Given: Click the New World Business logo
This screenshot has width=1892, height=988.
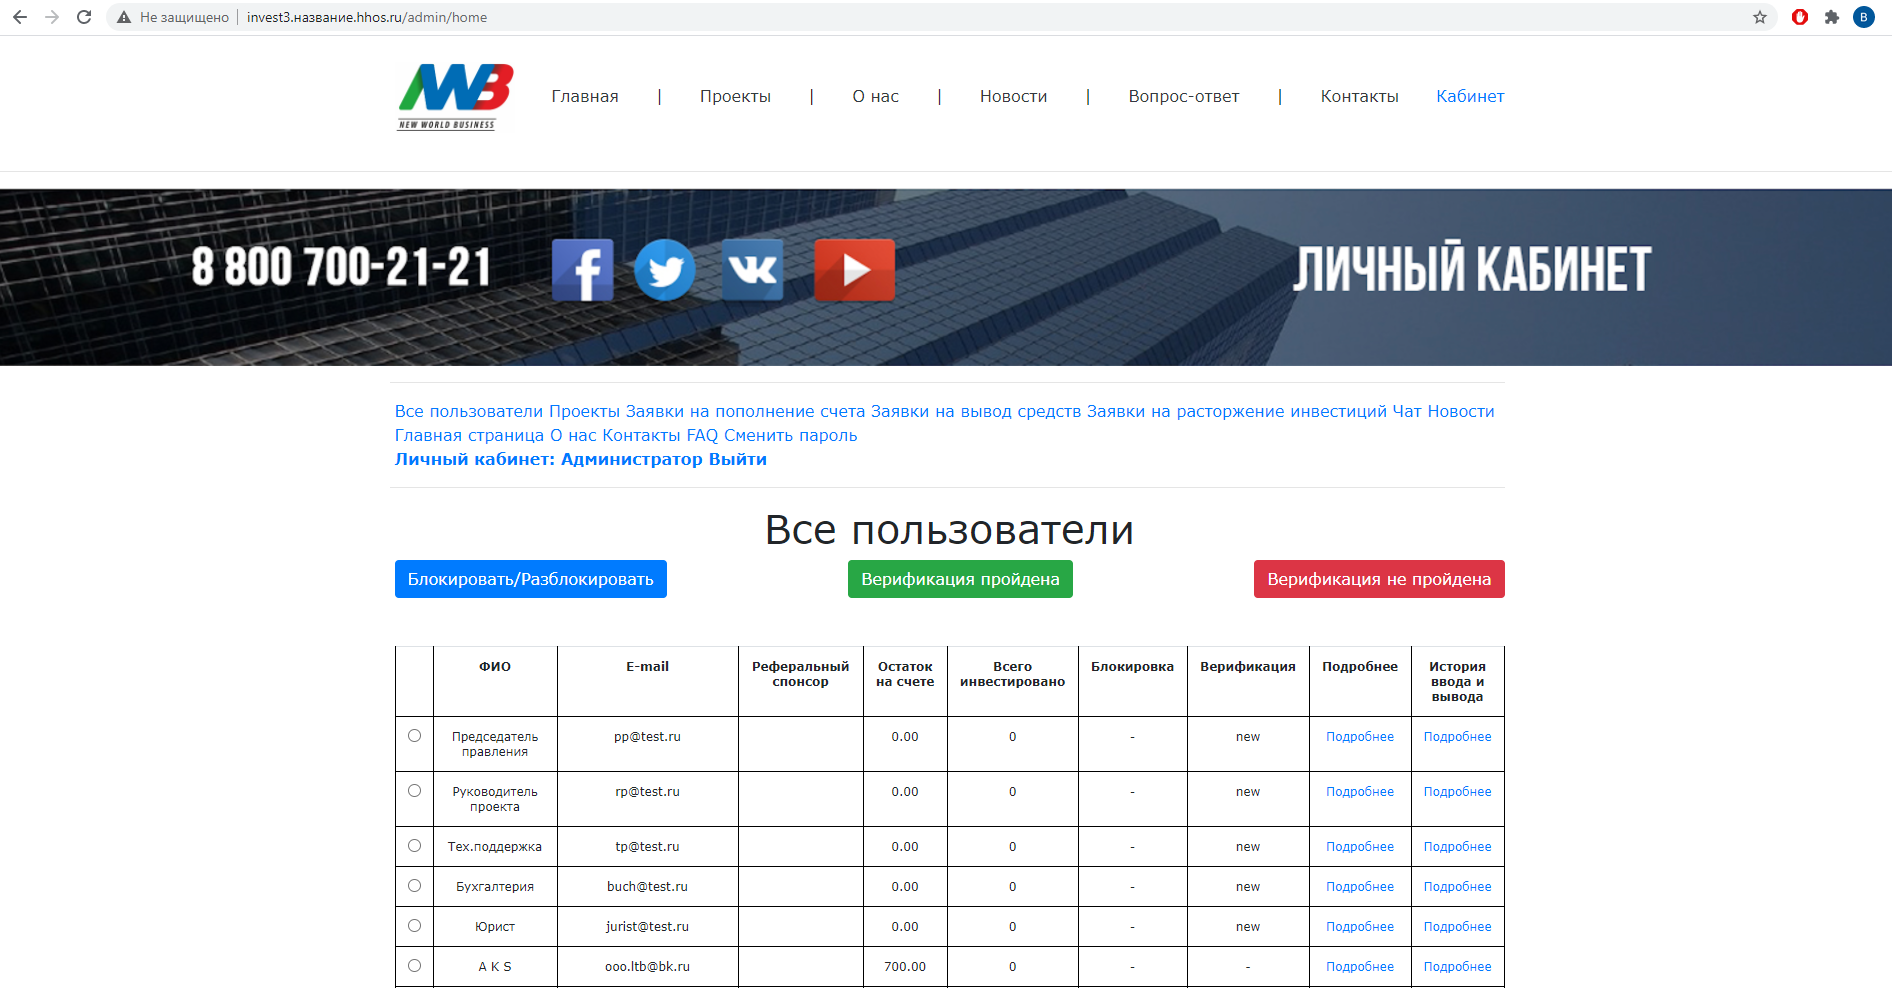Looking at the screenshot, I should (456, 96).
